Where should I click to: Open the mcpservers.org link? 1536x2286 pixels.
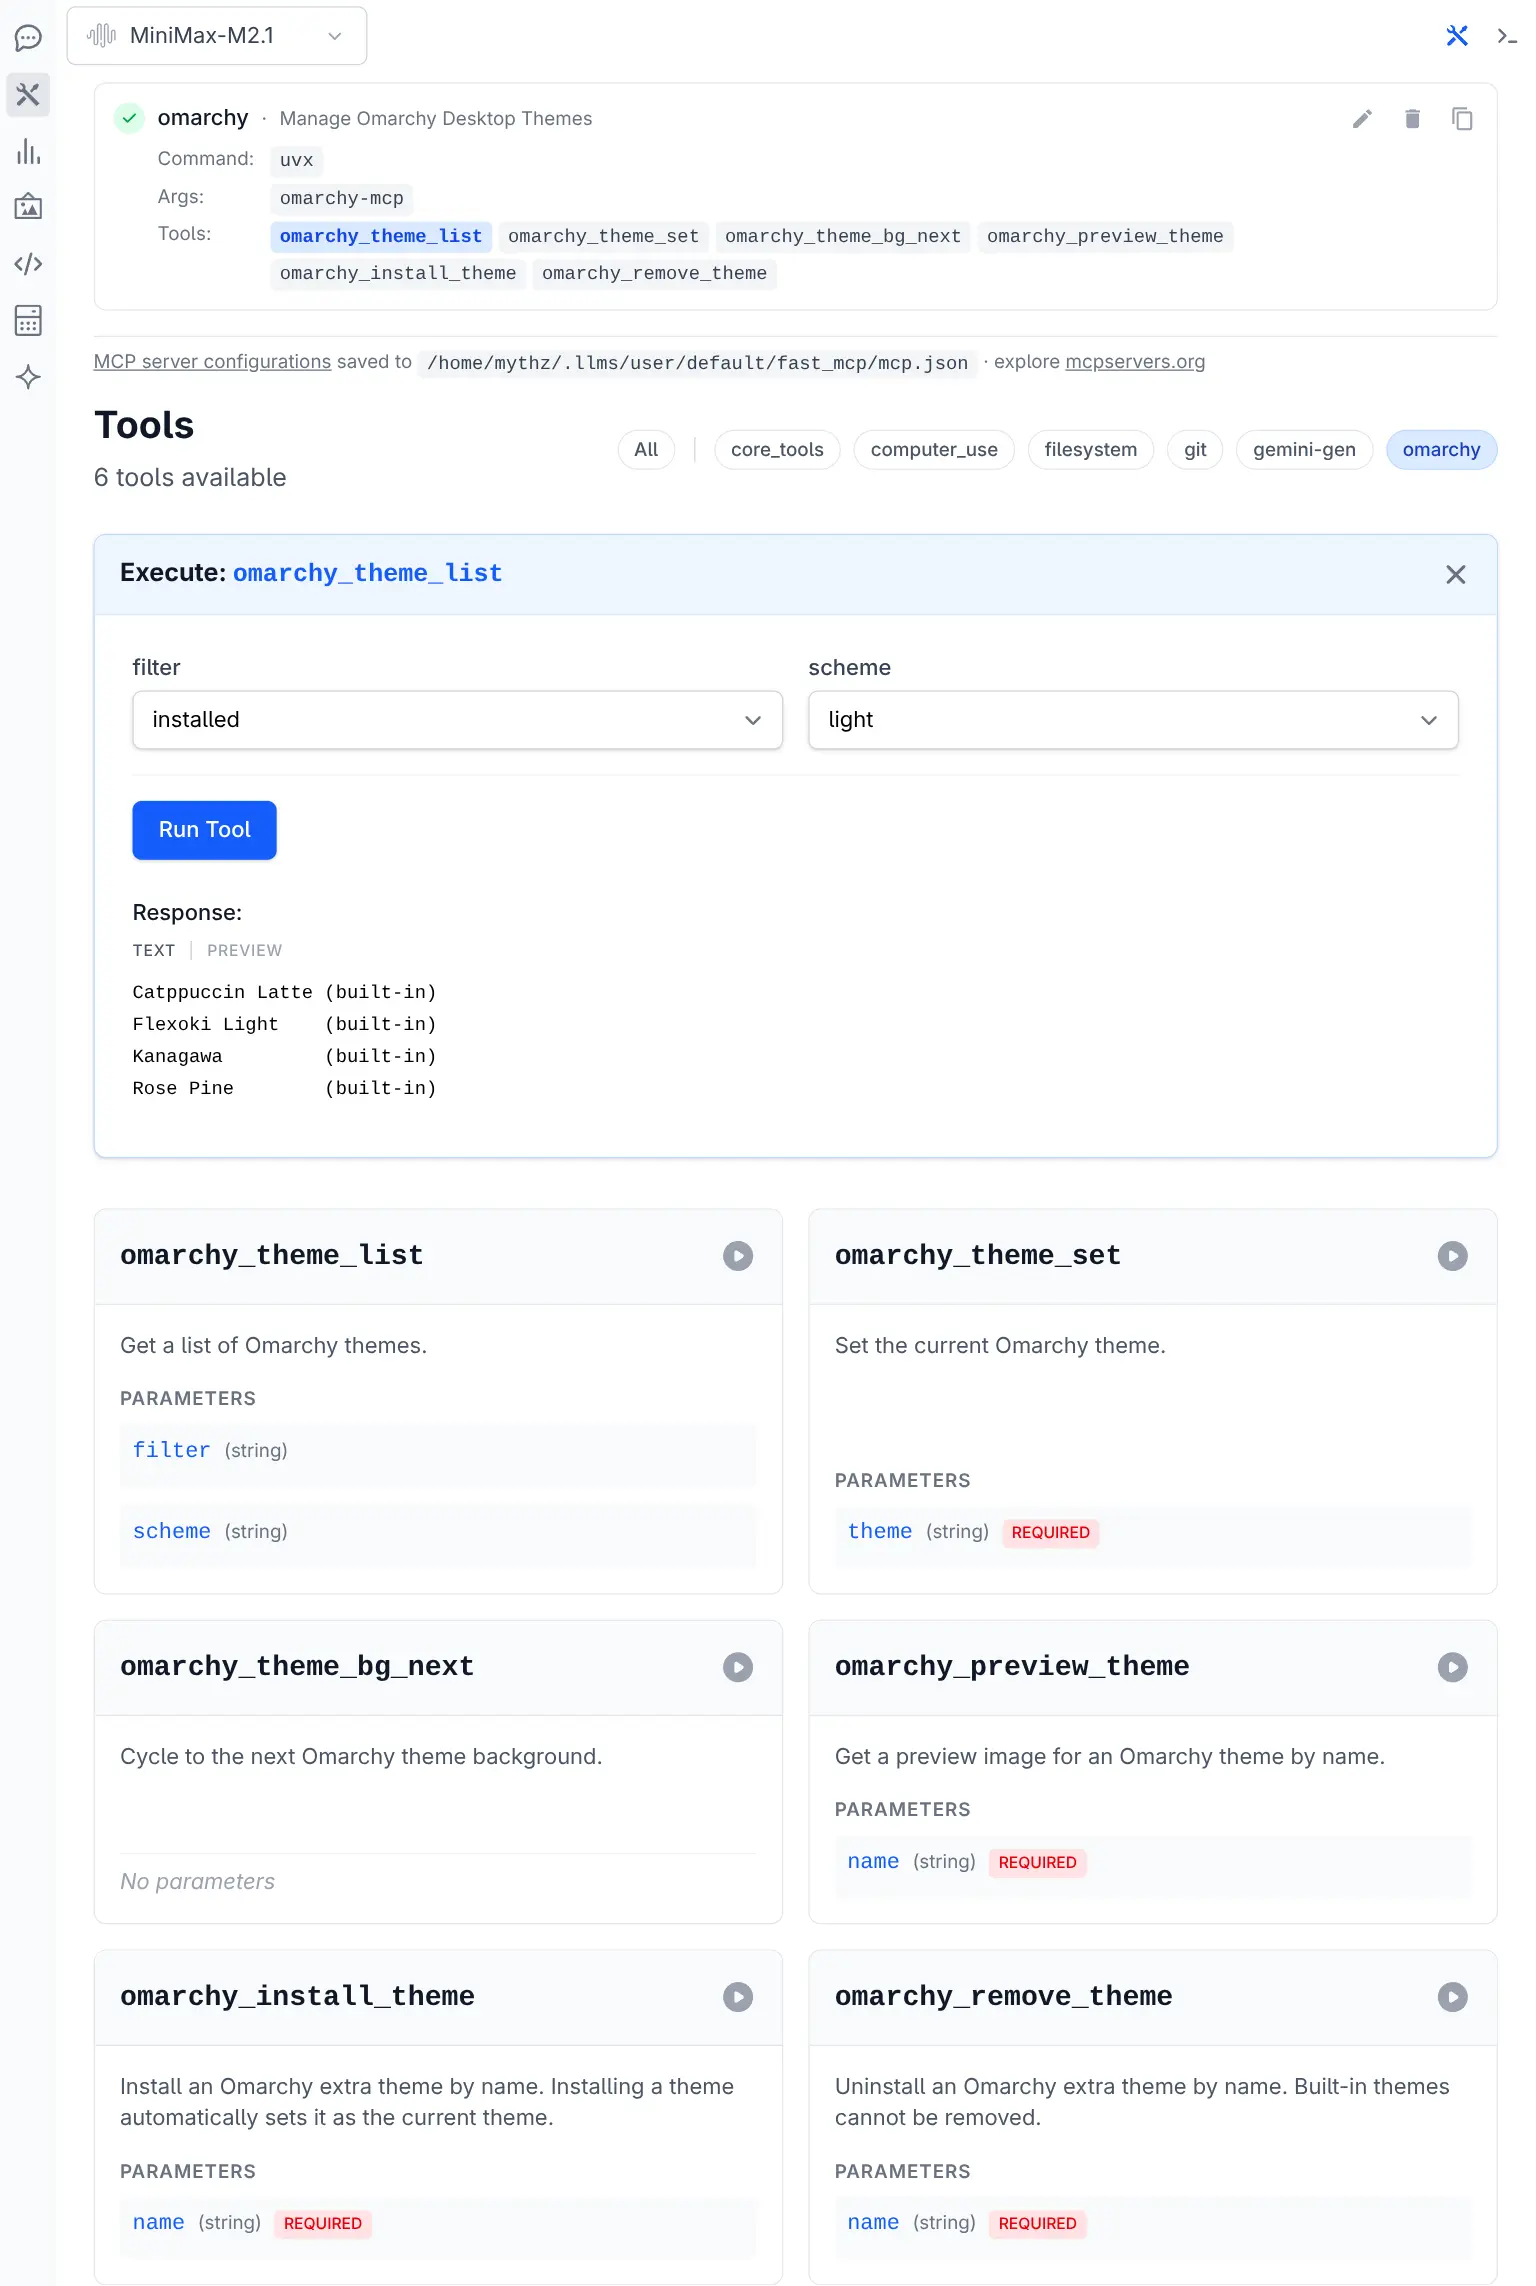[x=1135, y=362]
